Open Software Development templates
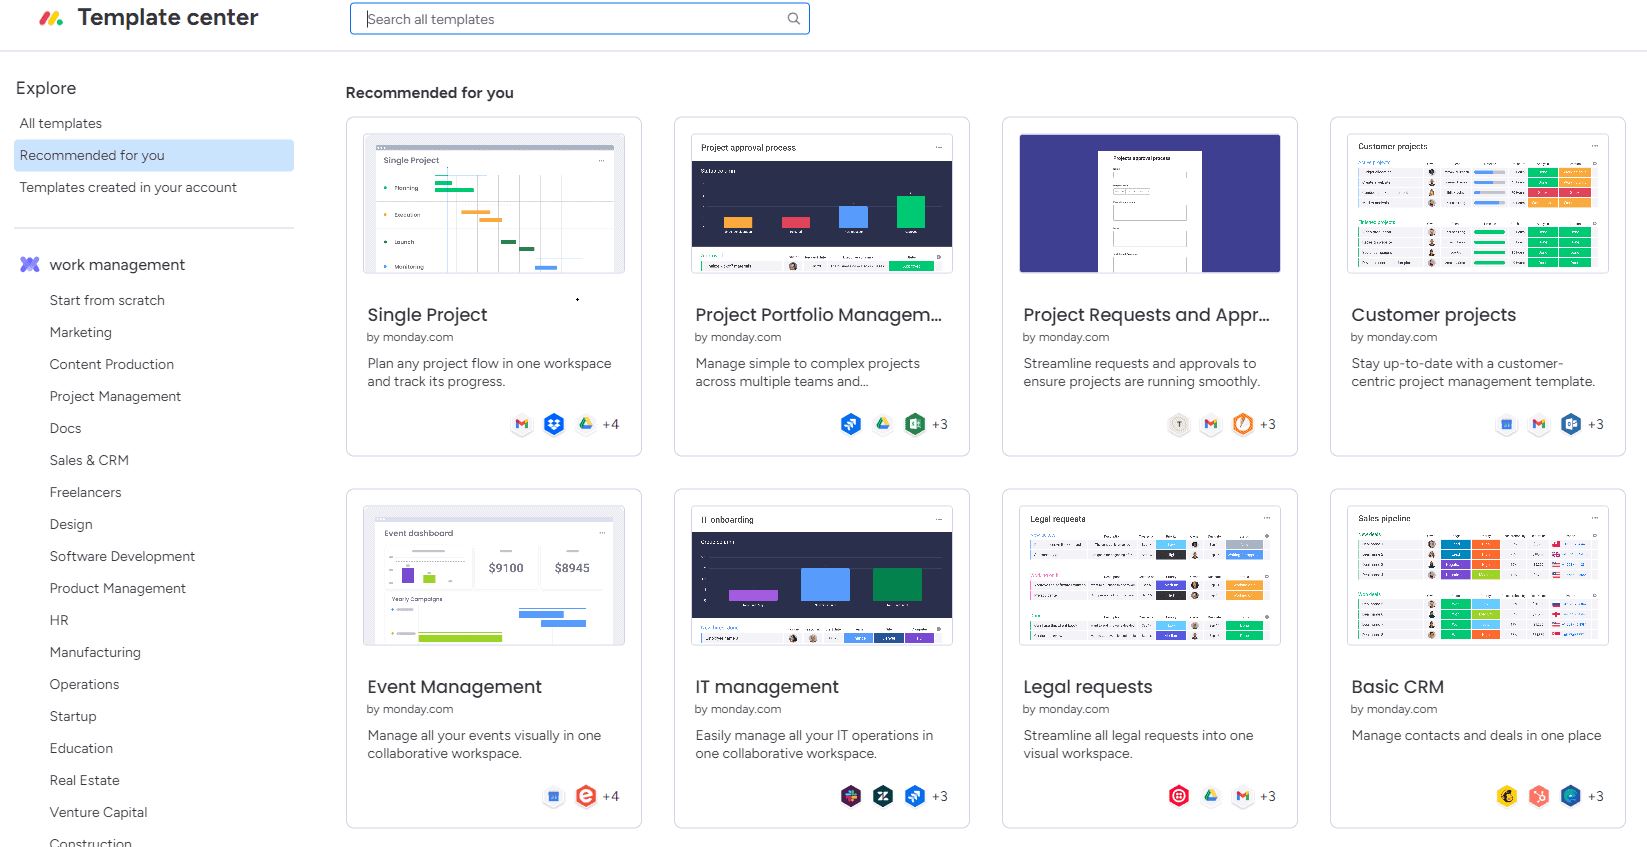The height and width of the screenshot is (847, 1647). [123, 556]
